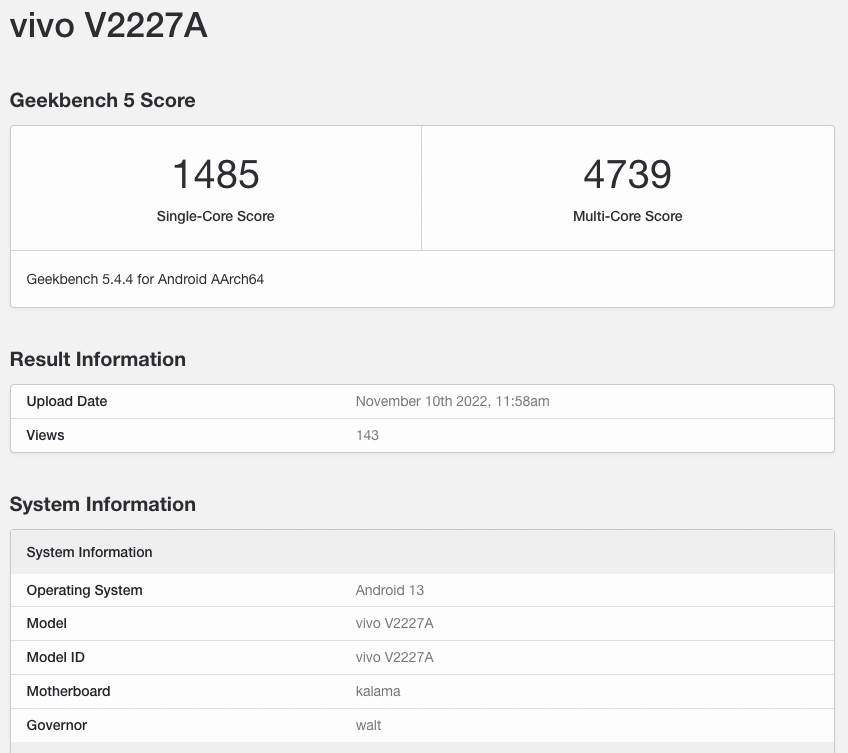Select the multi-core score 4739
Screen dimensions: 848x753
(x=627, y=174)
